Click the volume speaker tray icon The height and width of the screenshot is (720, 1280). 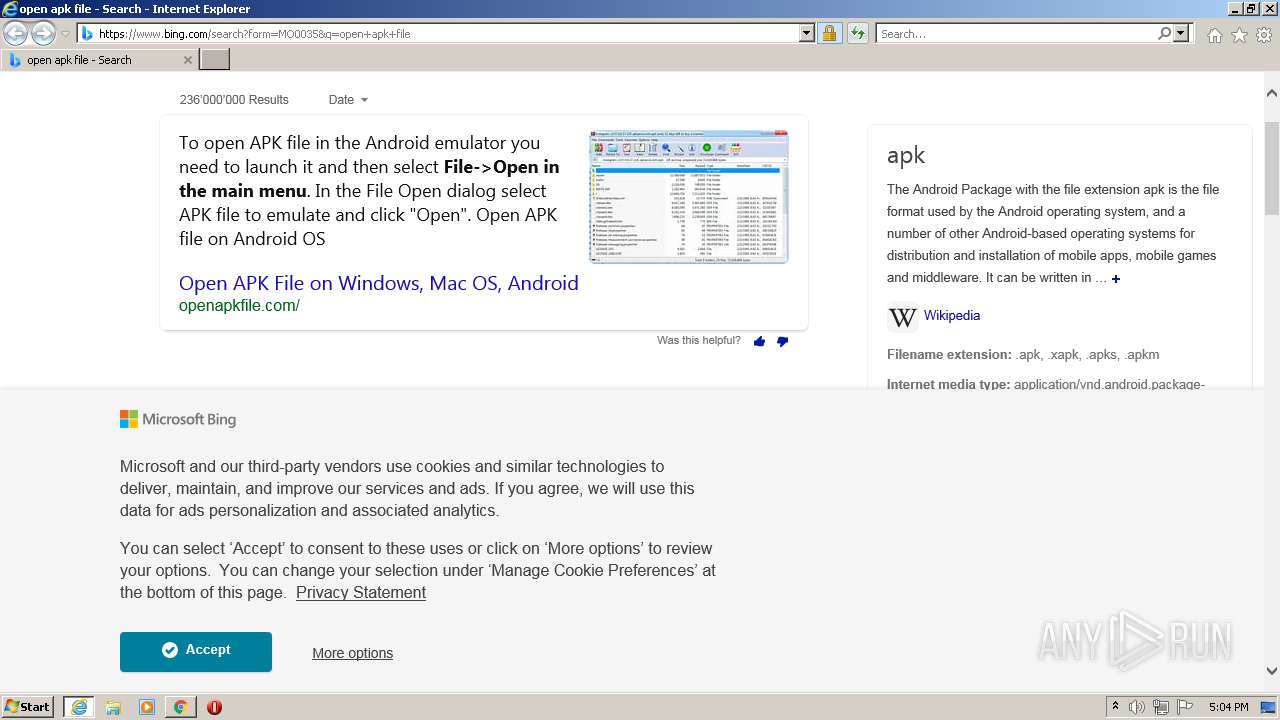(1137, 707)
